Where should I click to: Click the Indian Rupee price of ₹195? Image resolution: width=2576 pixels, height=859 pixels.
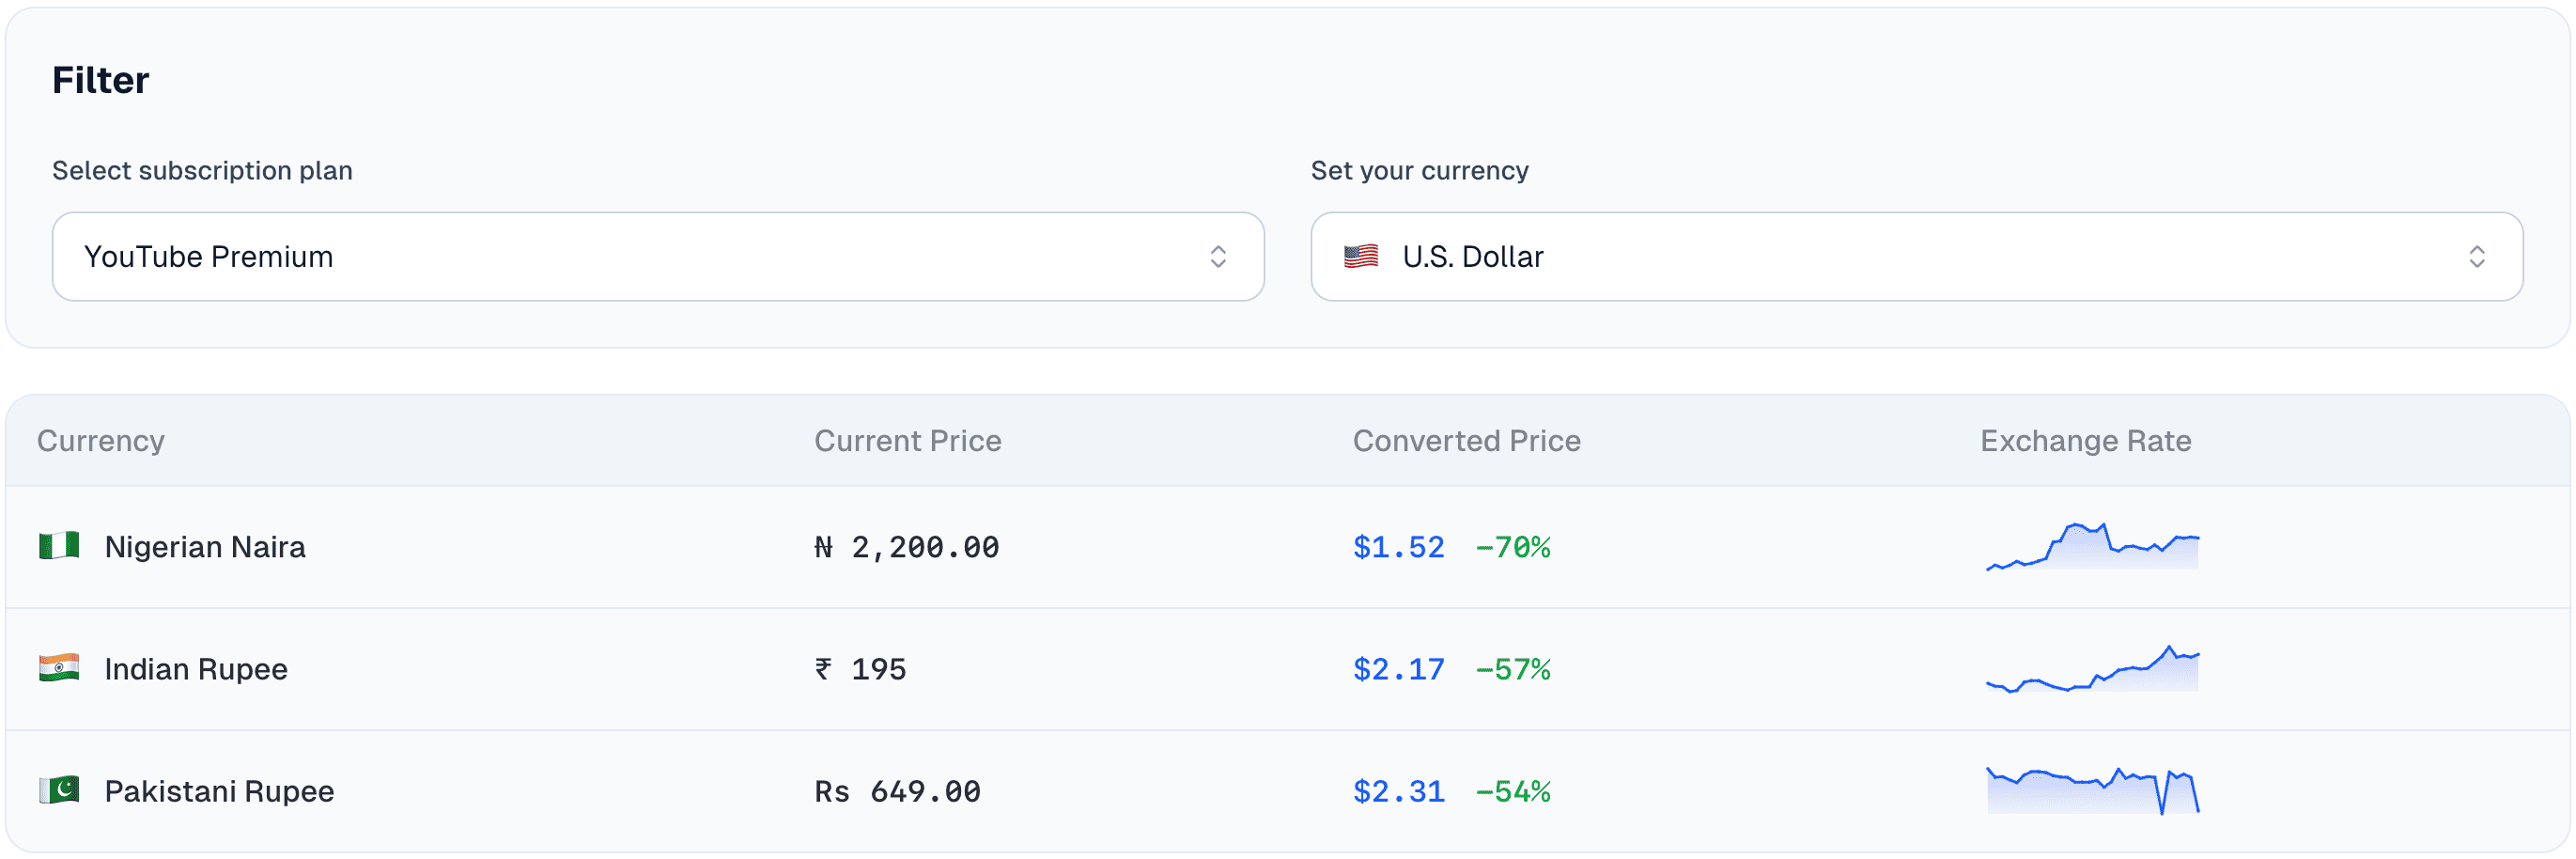point(860,668)
